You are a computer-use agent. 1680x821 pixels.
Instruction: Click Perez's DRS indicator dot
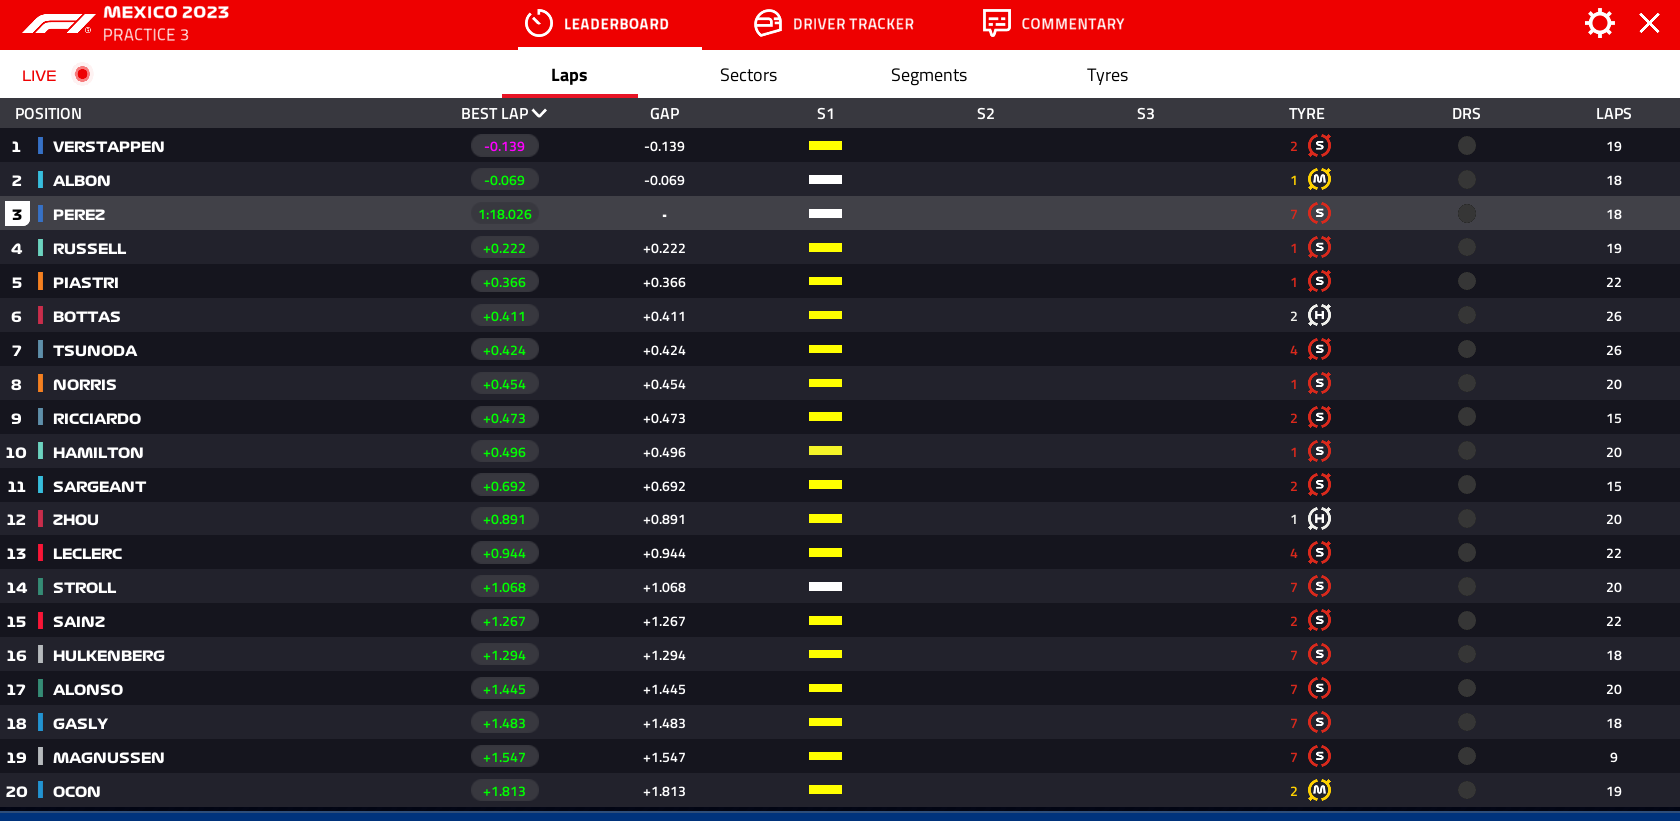(1467, 213)
